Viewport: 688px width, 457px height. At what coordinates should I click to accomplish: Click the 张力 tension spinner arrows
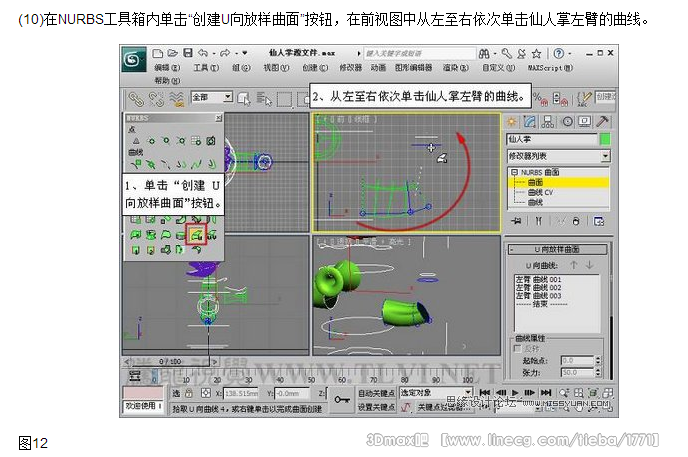tap(598, 372)
